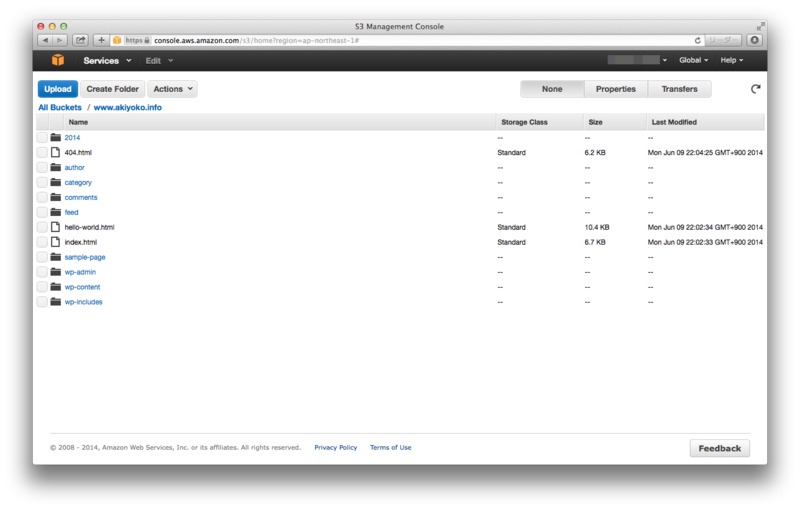Open Terms of Use link
The image size is (800, 510).
(390, 447)
